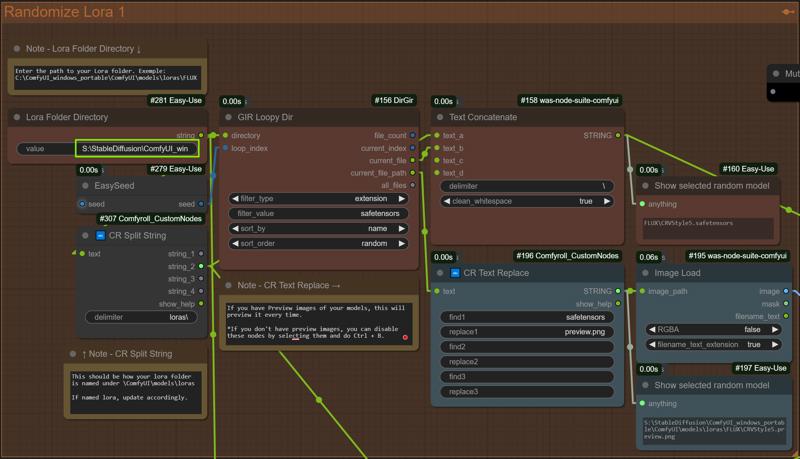Toggle the RGBA false option

pyautogui.click(x=713, y=329)
